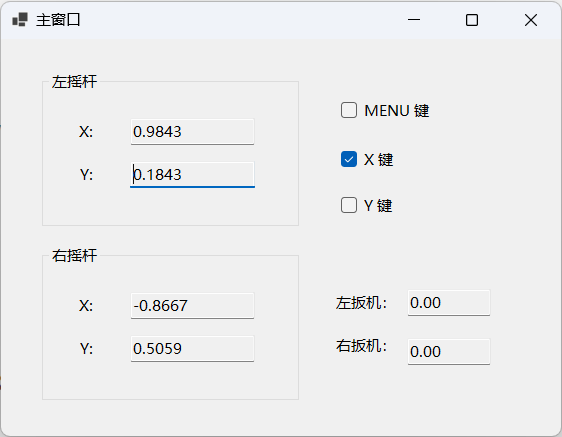Select the 右摇杆 X field showing -0.8667
This screenshot has width=562, height=437.
coord(192,305)
